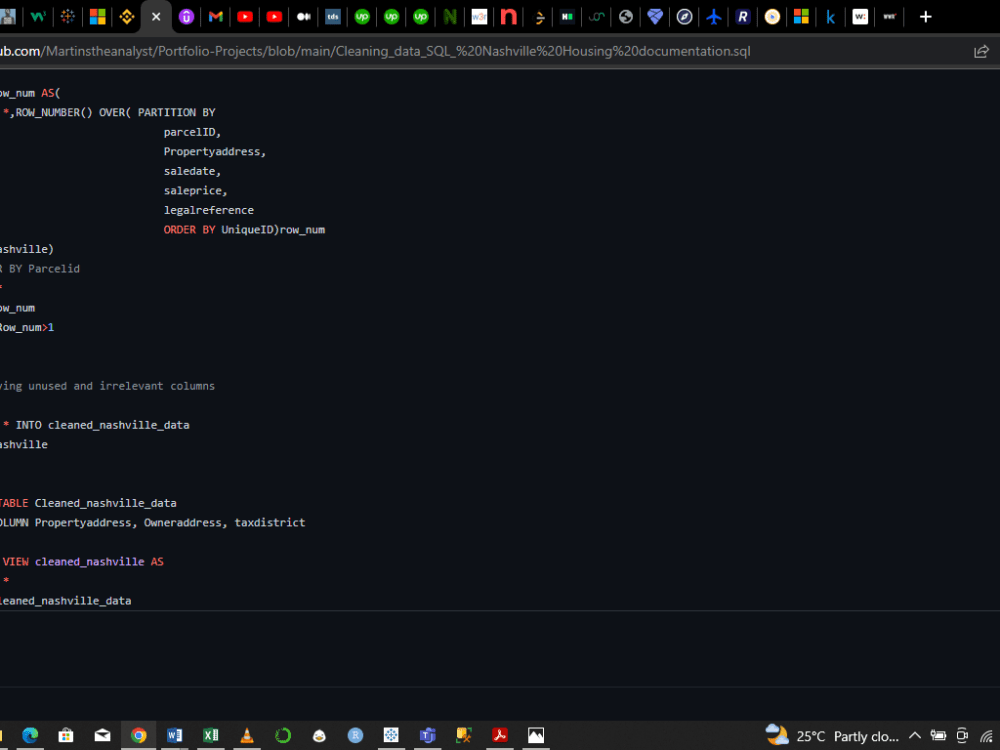Screen dimensions: 1000x750
Task: Focus the GitHub URL address bar
Action: [x=375, y=51]
